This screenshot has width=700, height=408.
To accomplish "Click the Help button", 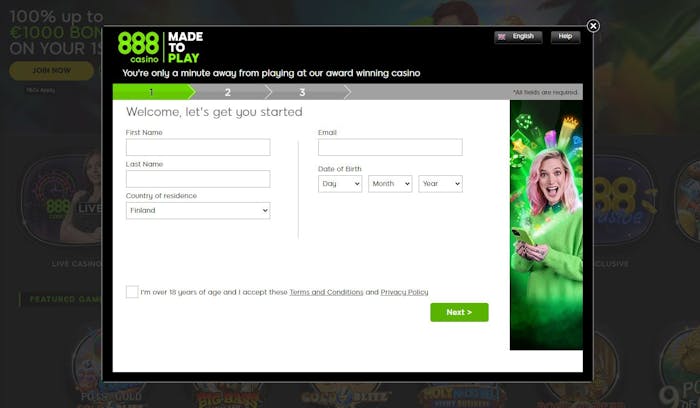I will click(565, 37).
